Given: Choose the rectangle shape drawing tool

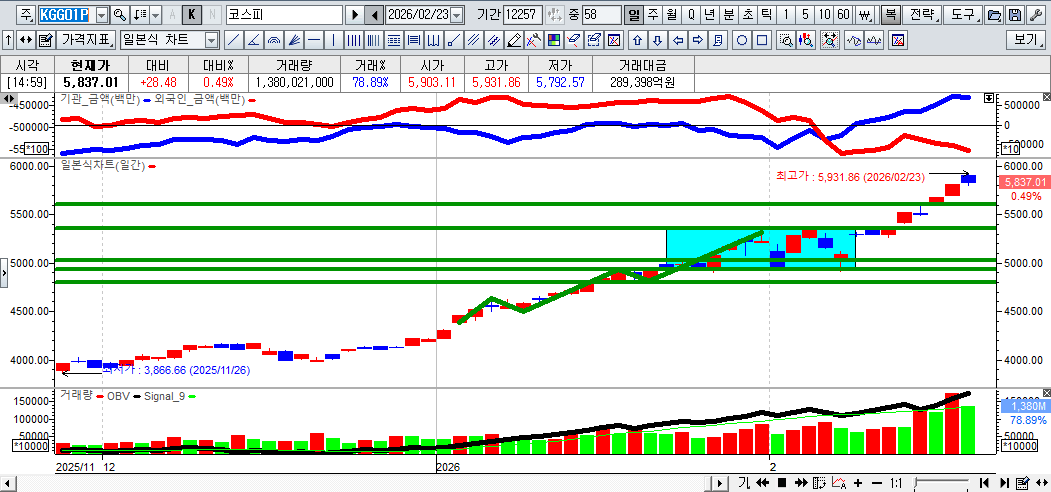Looking at the screenshot, I should [762, 40].
